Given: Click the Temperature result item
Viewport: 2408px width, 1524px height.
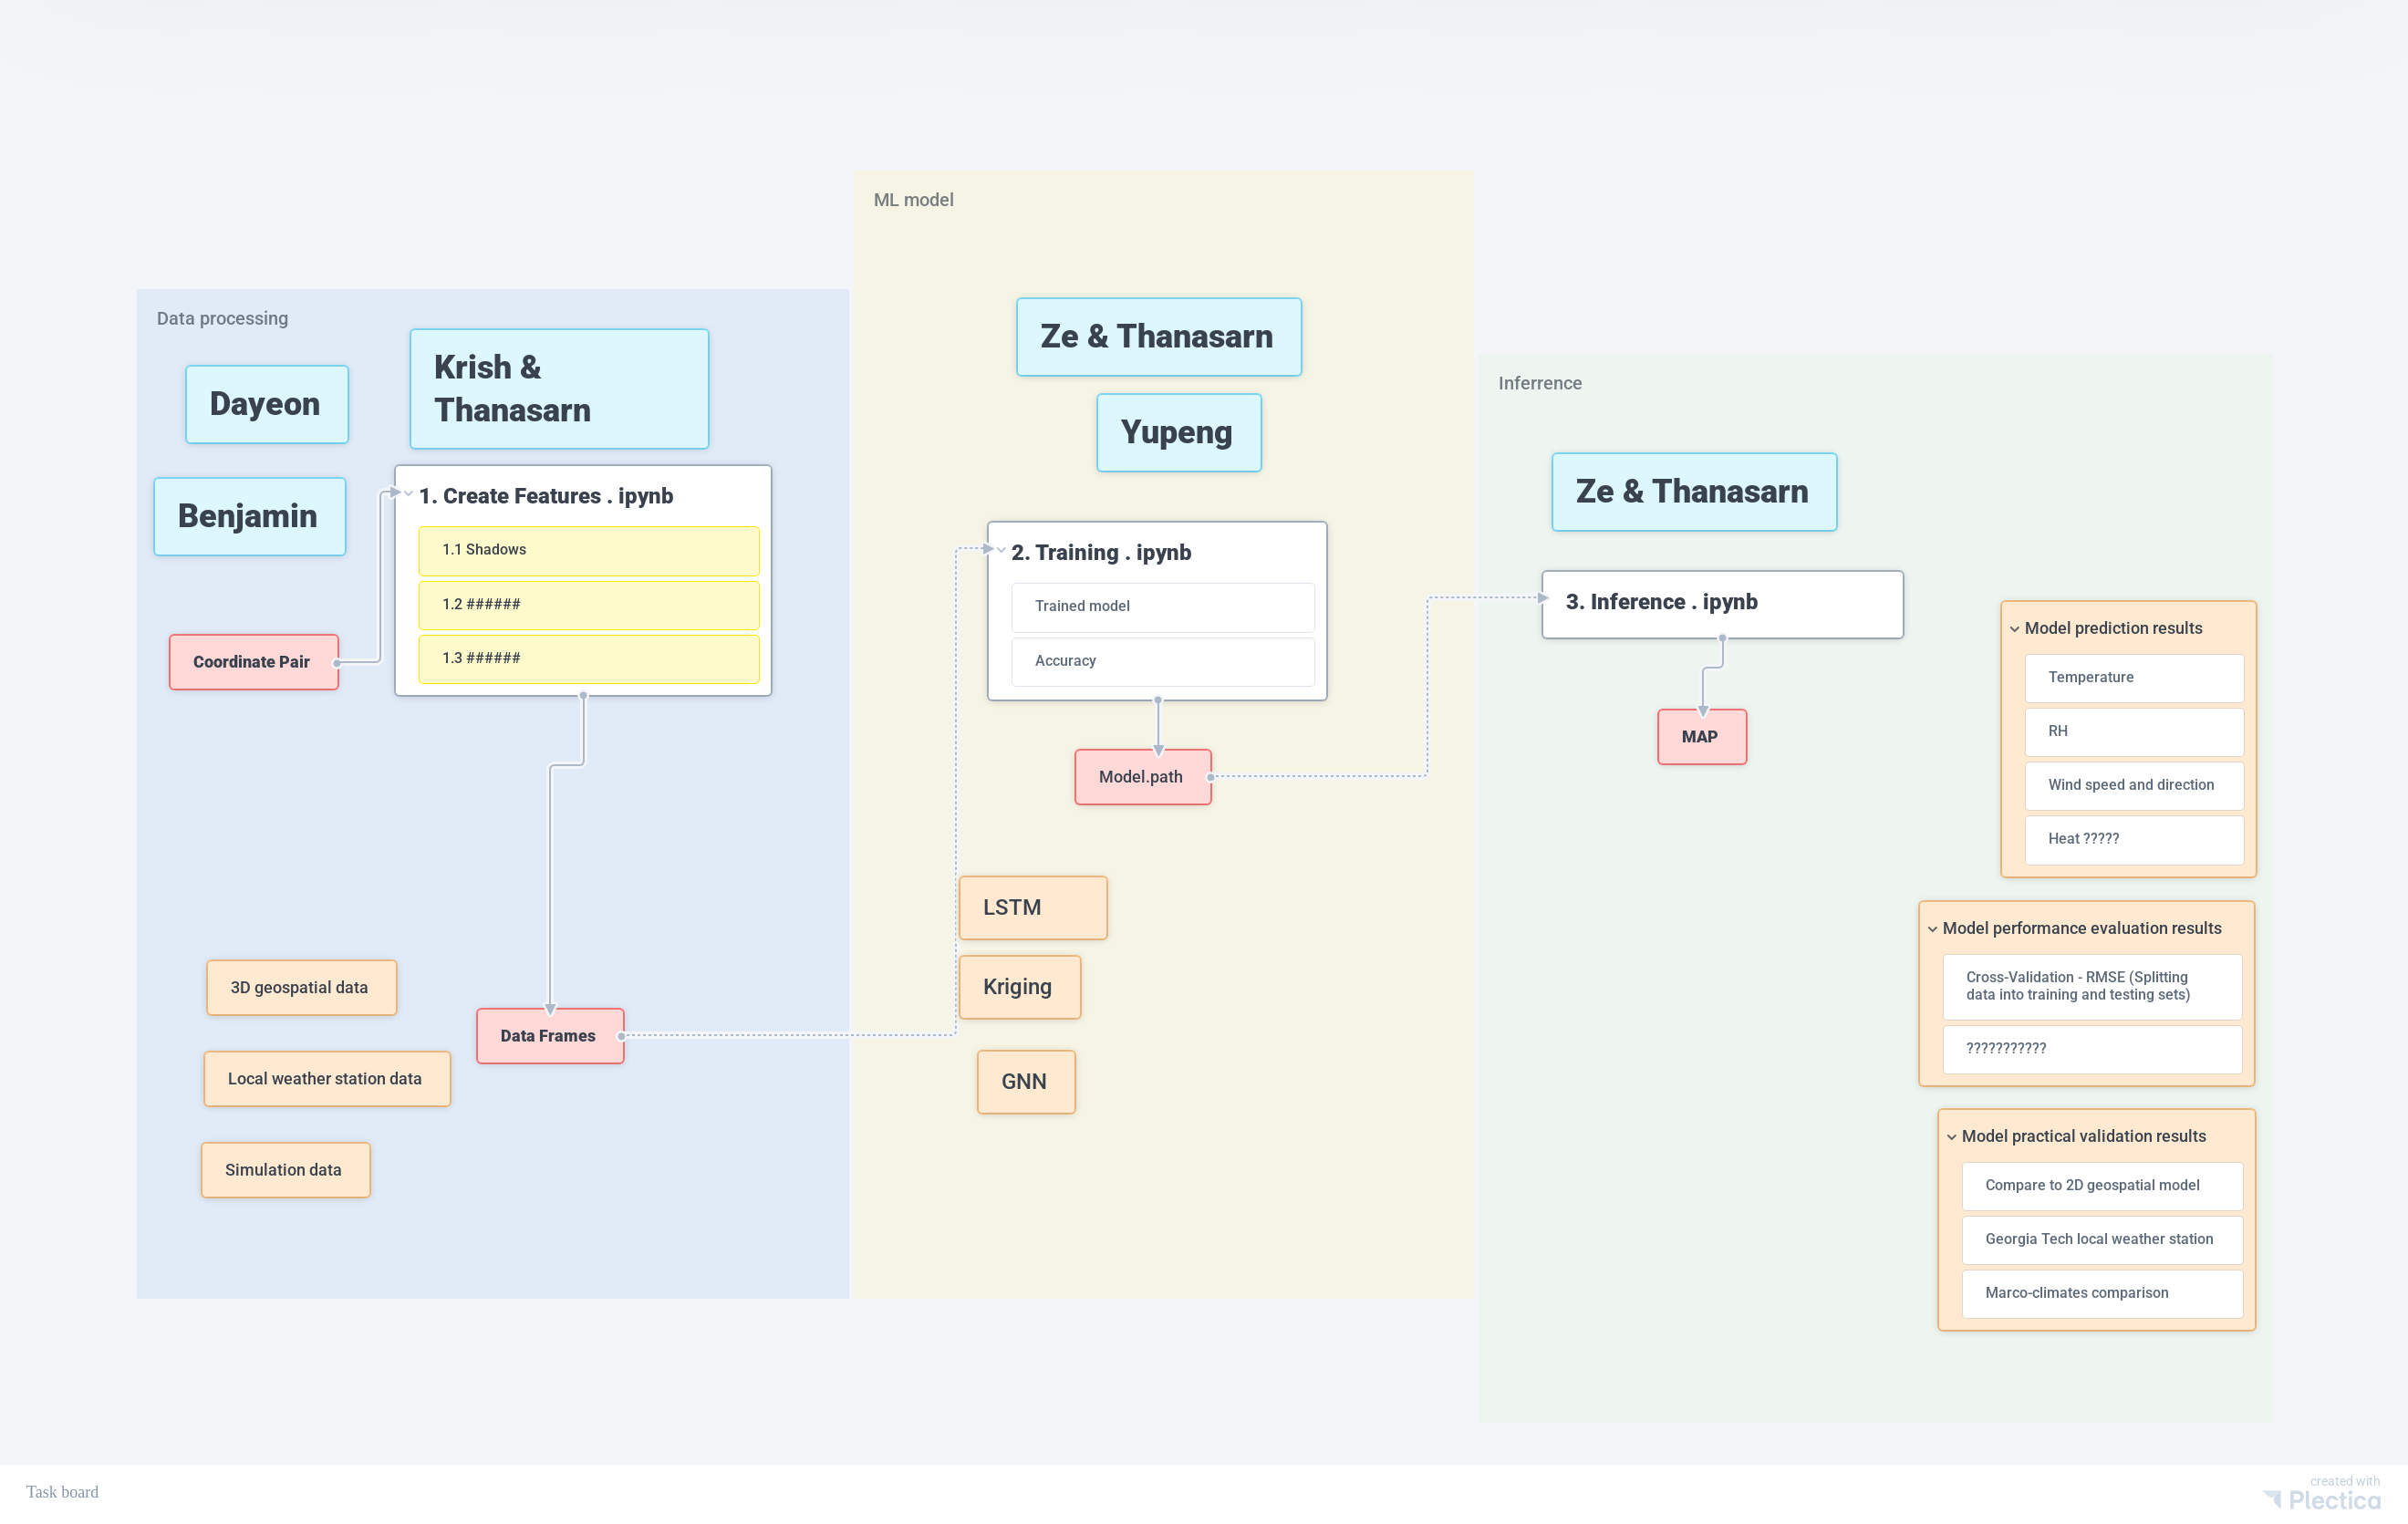Looking at the screenshot, I should pos(2132,678).
